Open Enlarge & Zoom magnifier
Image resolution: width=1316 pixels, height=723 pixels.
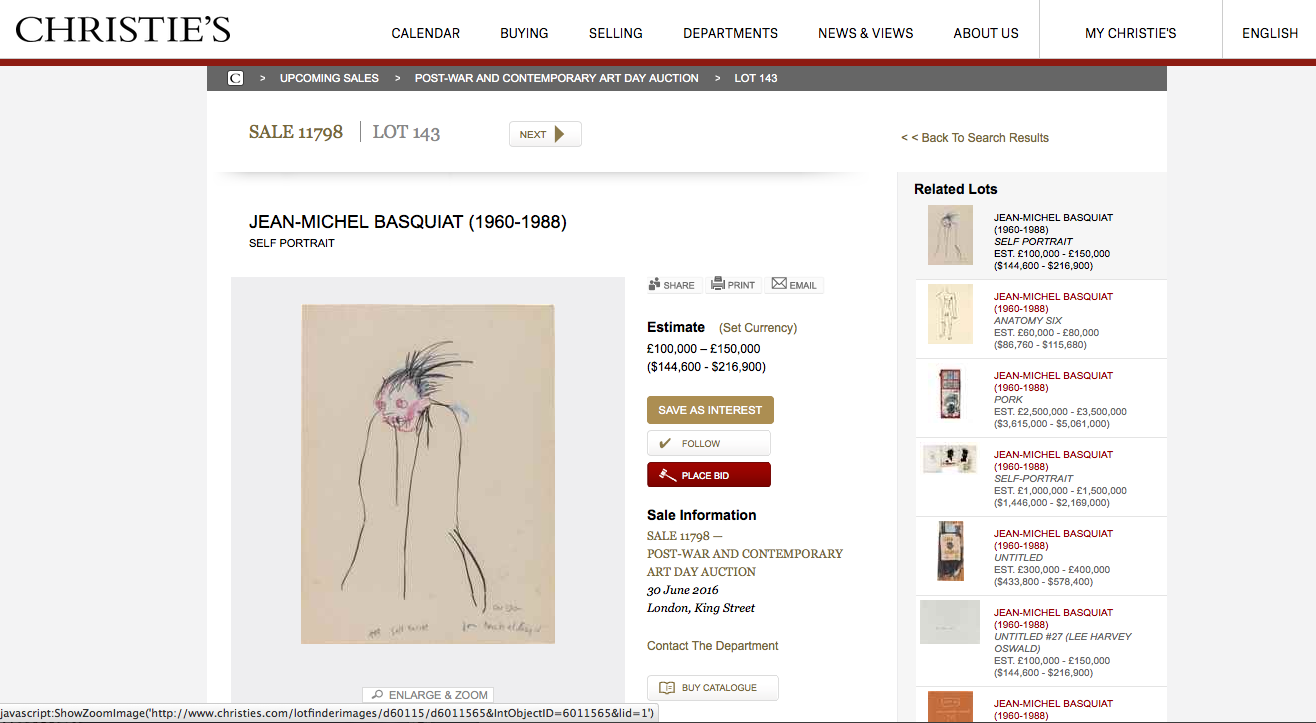[428, 694]
